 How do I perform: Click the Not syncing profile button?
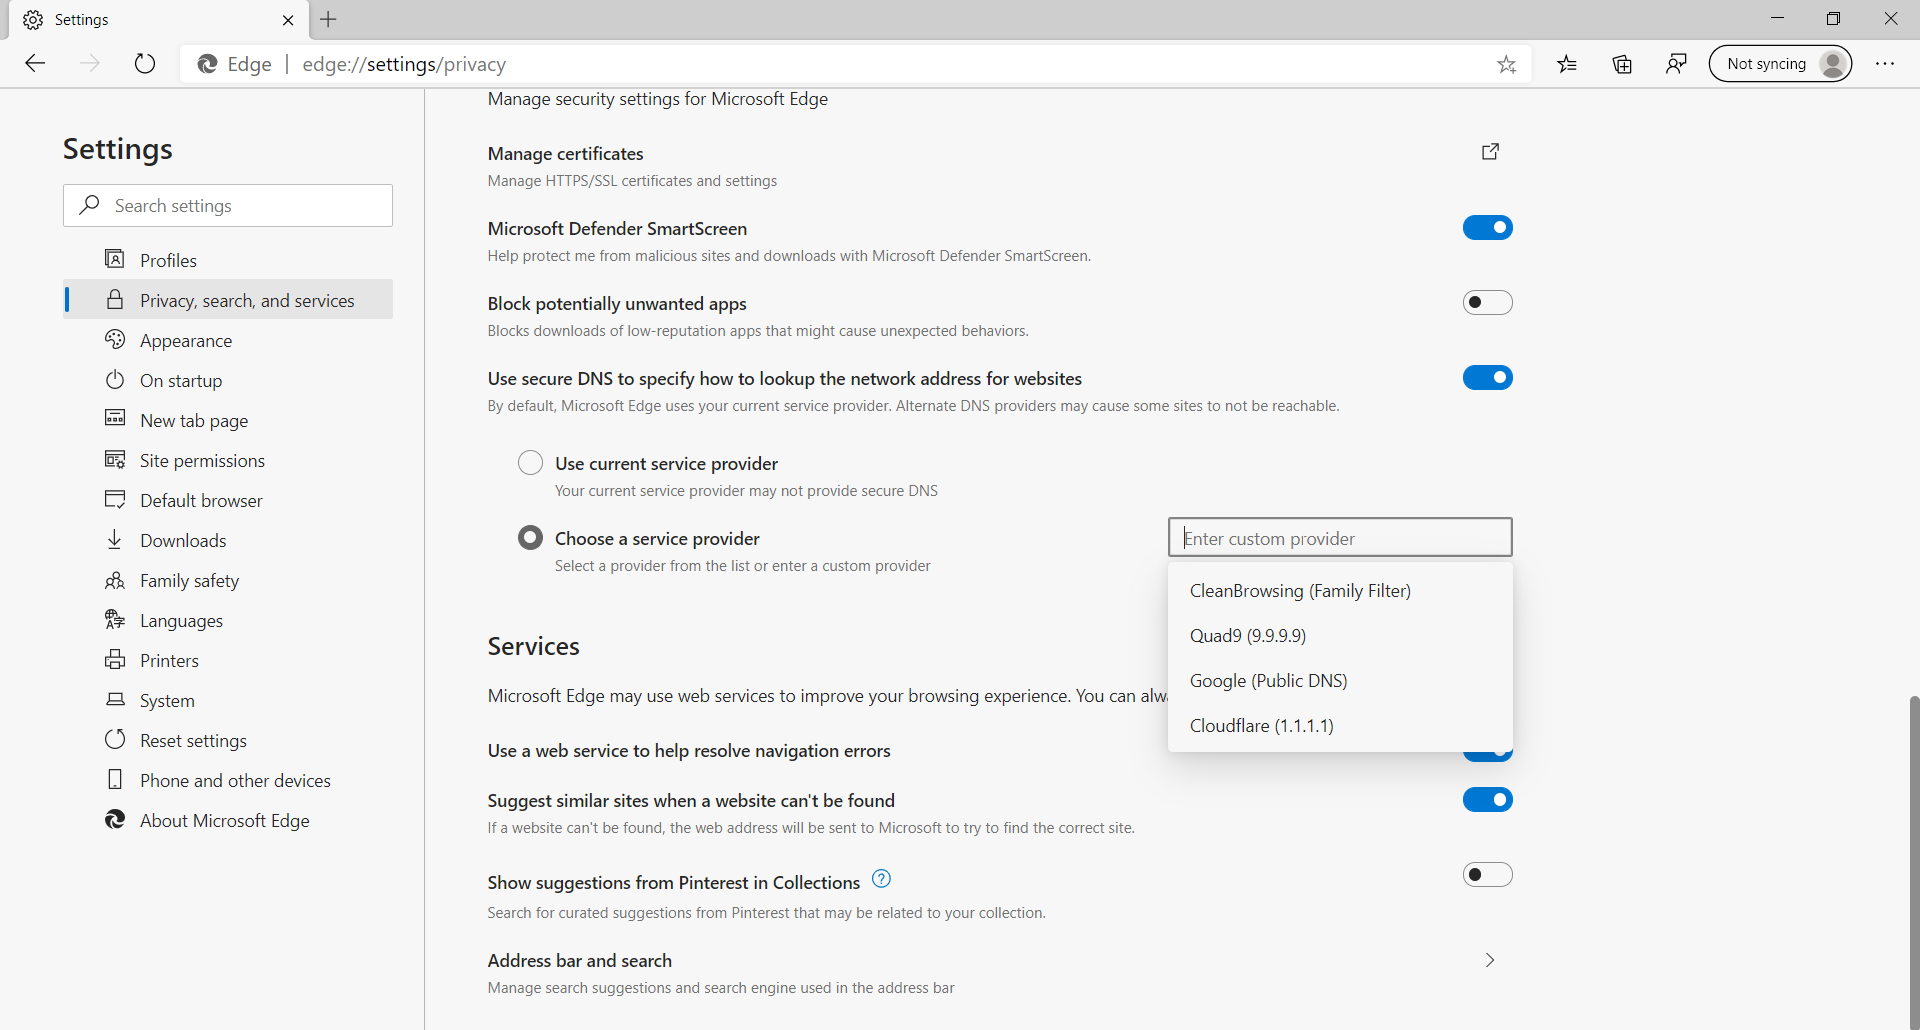[x=1780, y=64]
